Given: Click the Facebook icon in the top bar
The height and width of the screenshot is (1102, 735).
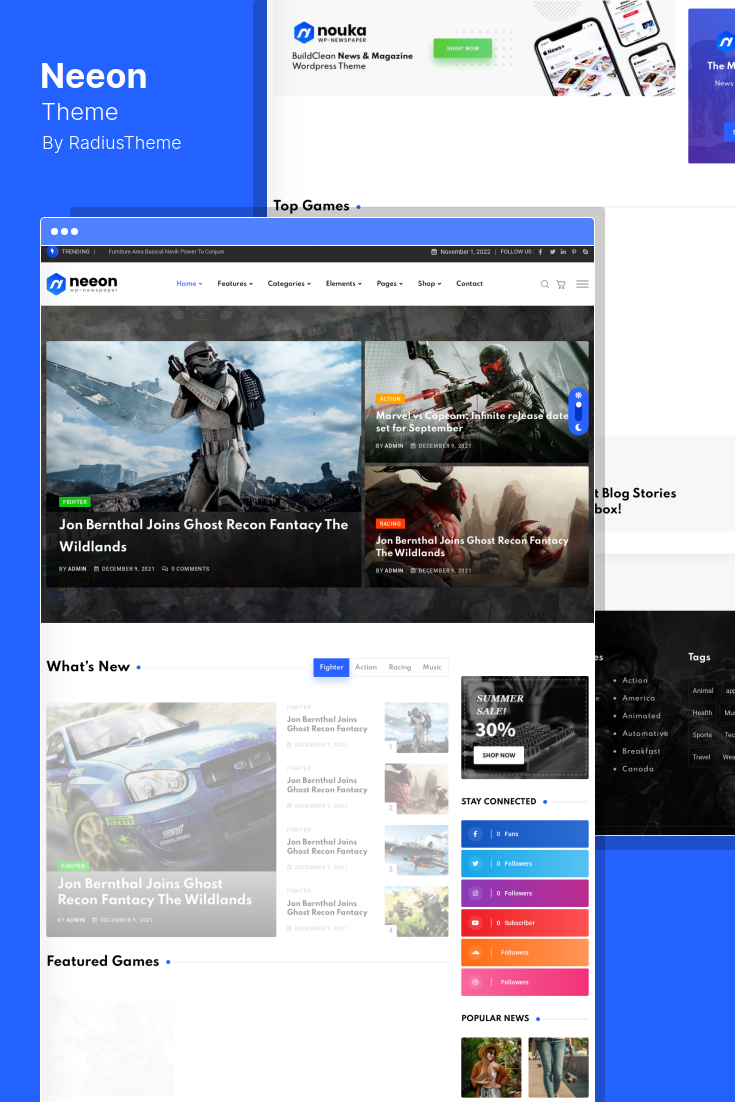Looking at the screenshot, I should pyautogui.click(x=540, y=252).
